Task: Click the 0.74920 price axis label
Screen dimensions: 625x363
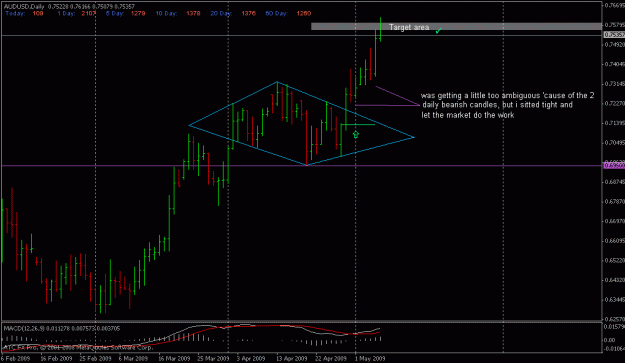Action: point(615,45)
